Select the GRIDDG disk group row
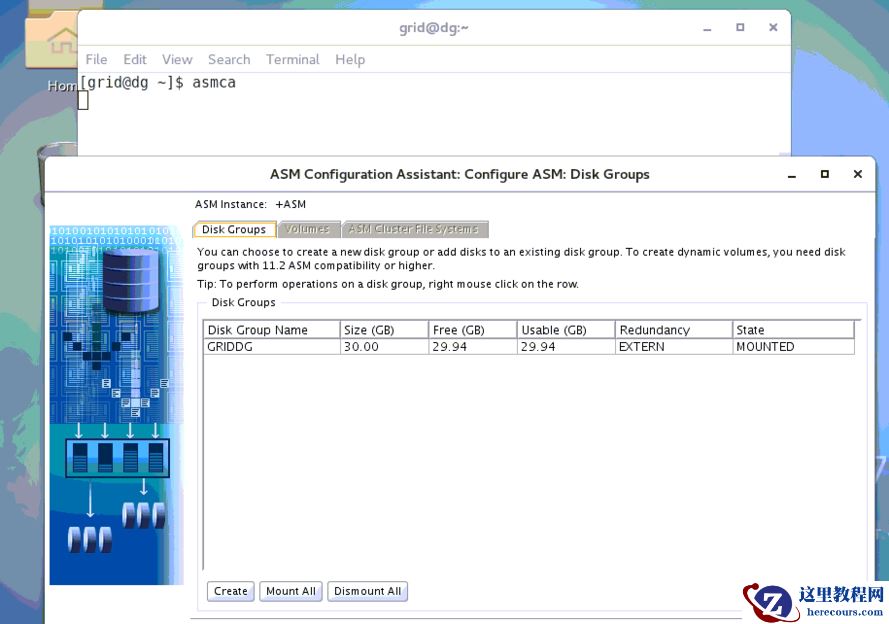The height and width of the screenshot is (624, 889). pos(270,347)
